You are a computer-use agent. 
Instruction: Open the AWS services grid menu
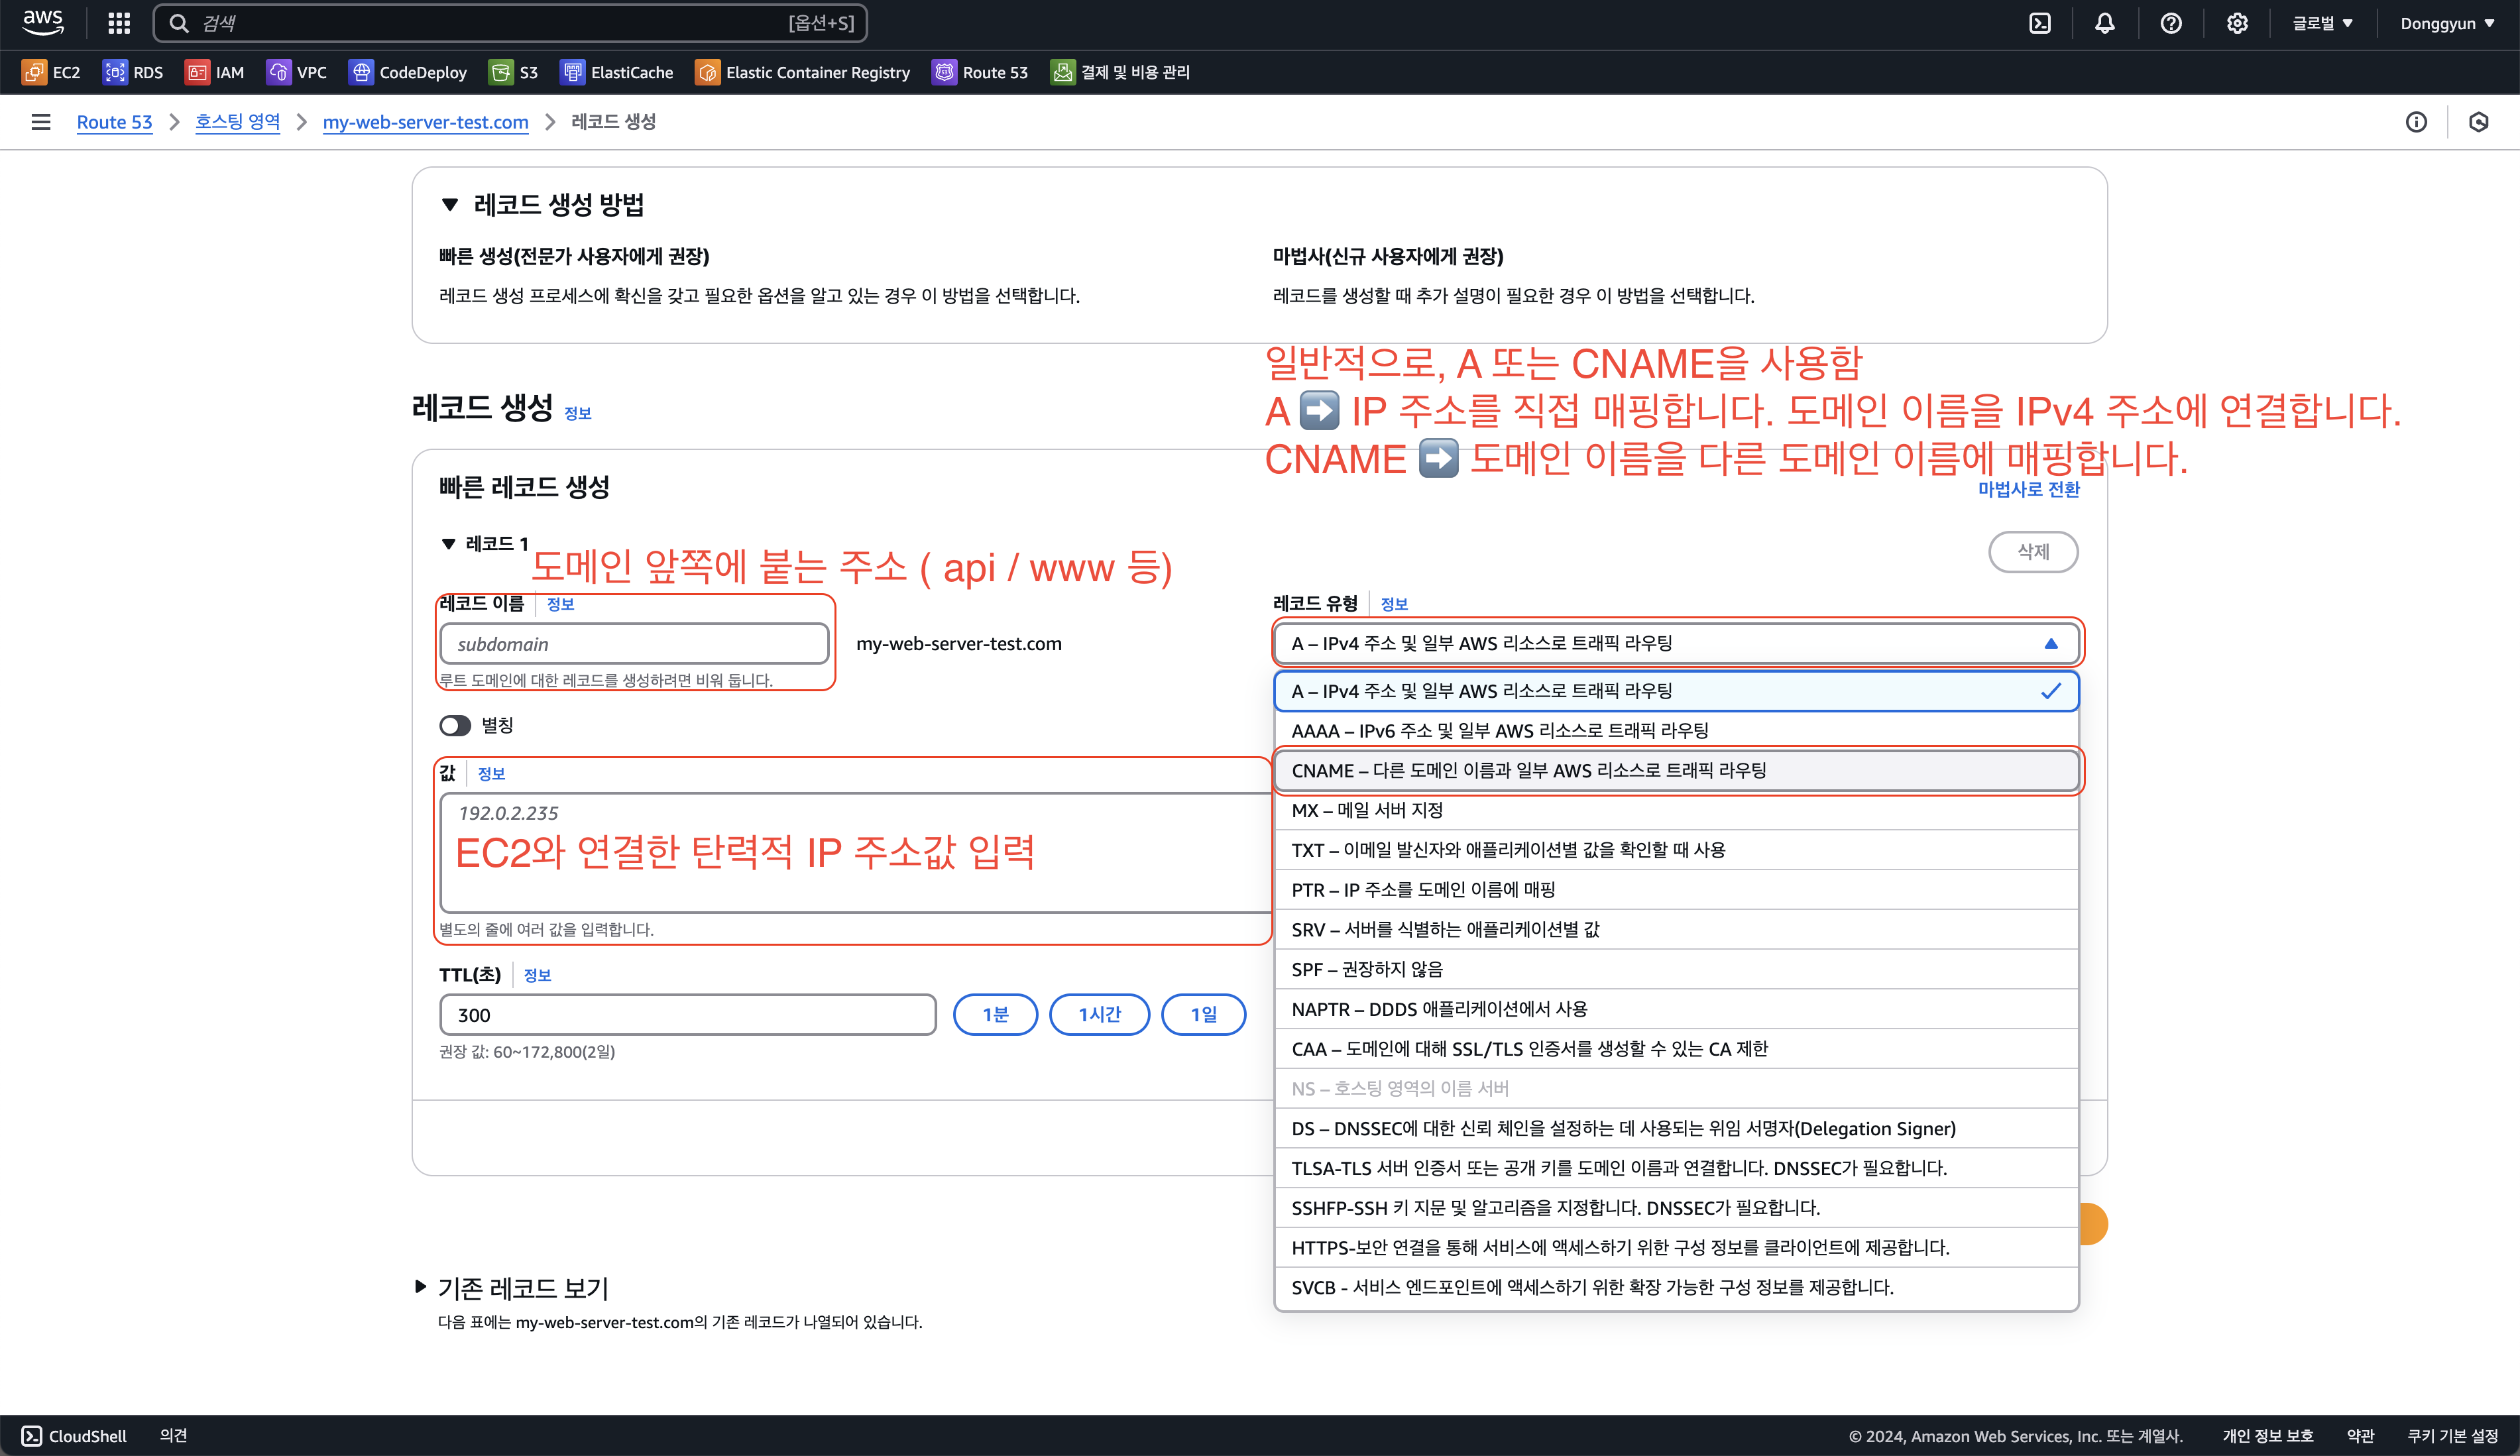119,23
